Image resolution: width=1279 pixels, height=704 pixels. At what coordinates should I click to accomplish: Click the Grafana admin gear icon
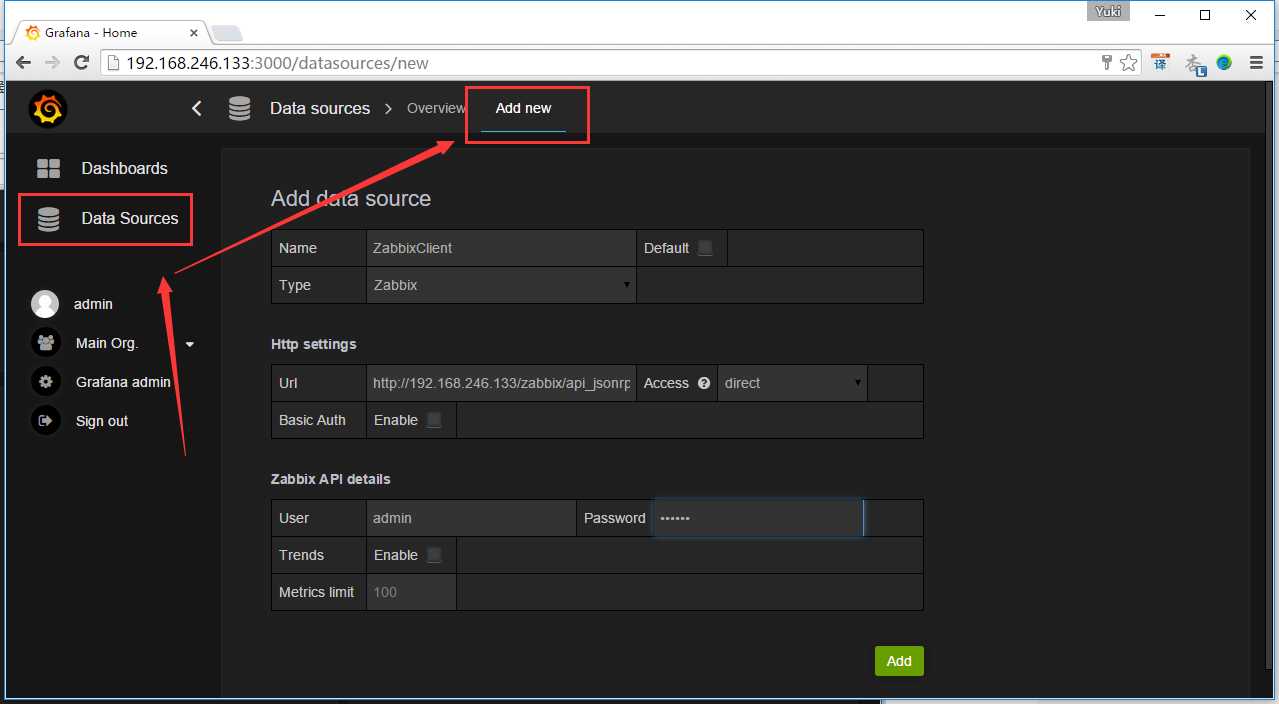[45, 382]
